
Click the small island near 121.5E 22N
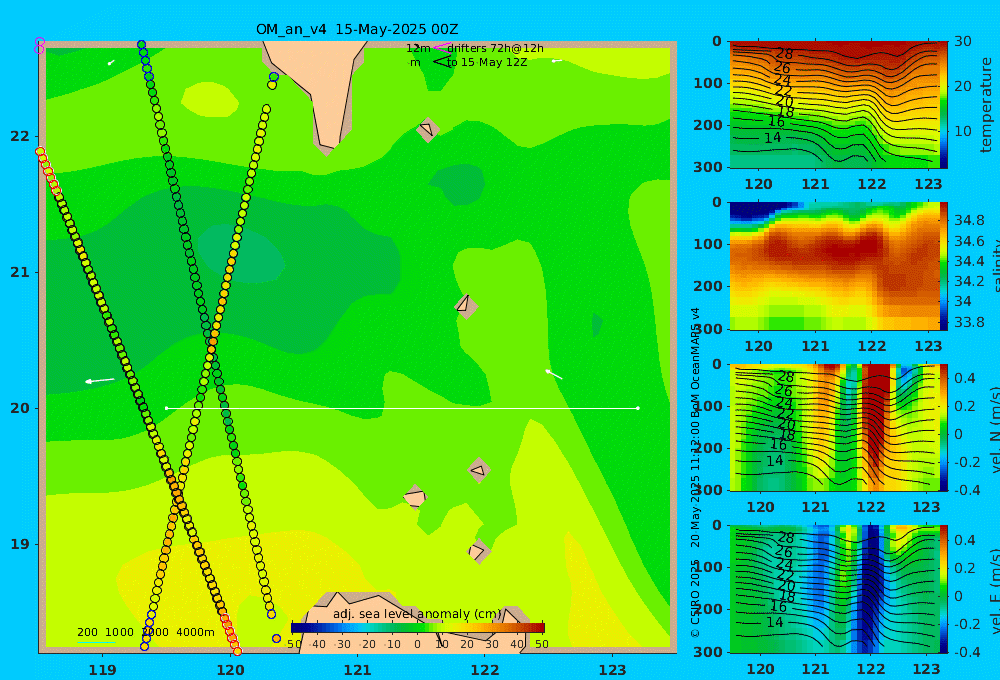coord(428,129)
